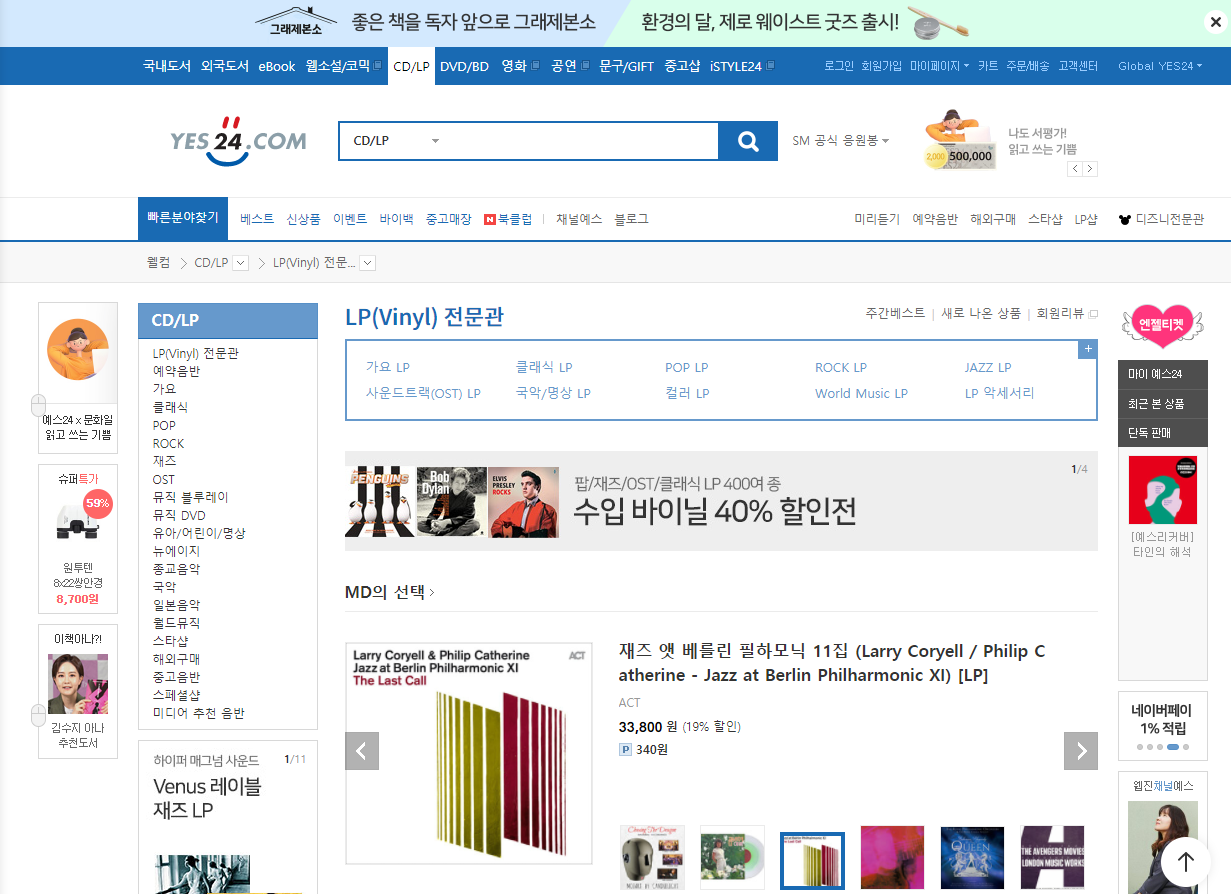Go to next promo with small right arrow

click(x=1090, y=169)
